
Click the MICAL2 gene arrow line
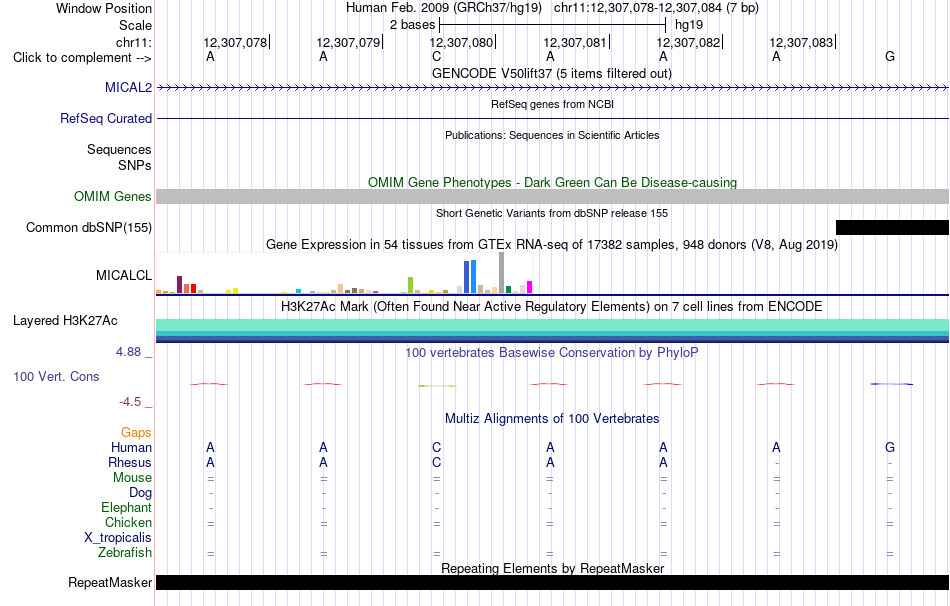[553, 88]
